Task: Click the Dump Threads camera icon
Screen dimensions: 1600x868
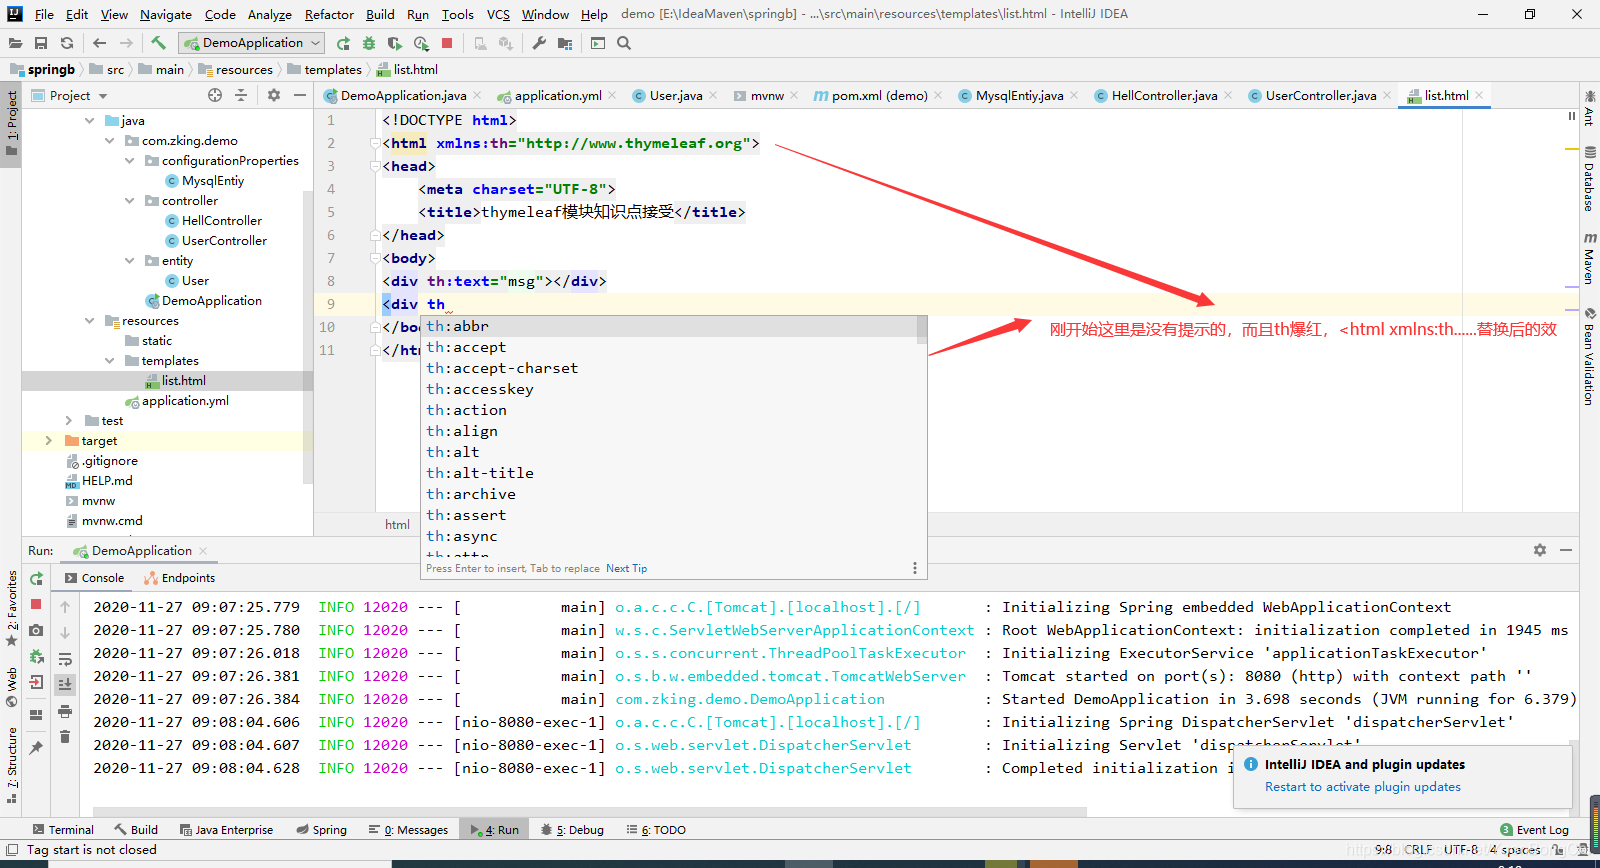Action: click(x=36, y=630)
